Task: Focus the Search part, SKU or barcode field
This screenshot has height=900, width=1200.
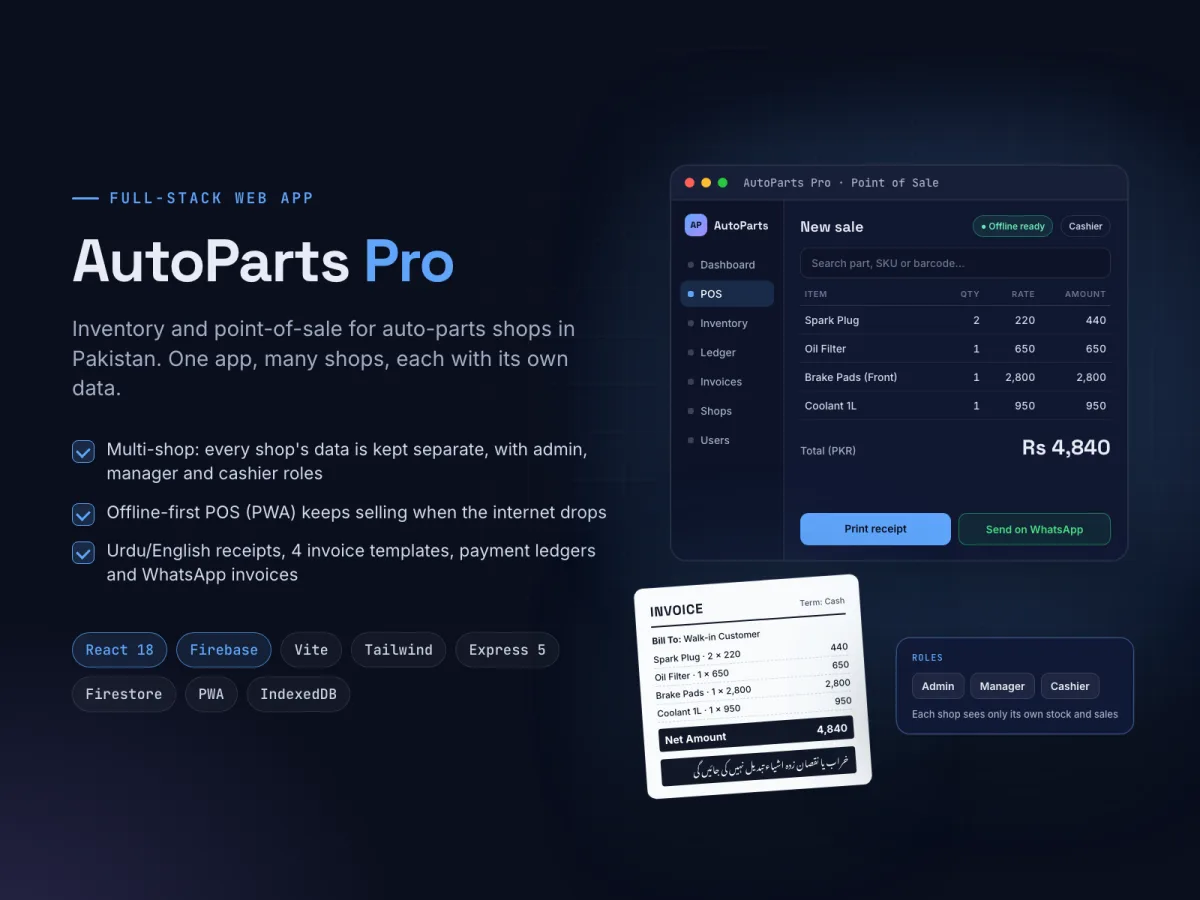Action: [955, 263]
